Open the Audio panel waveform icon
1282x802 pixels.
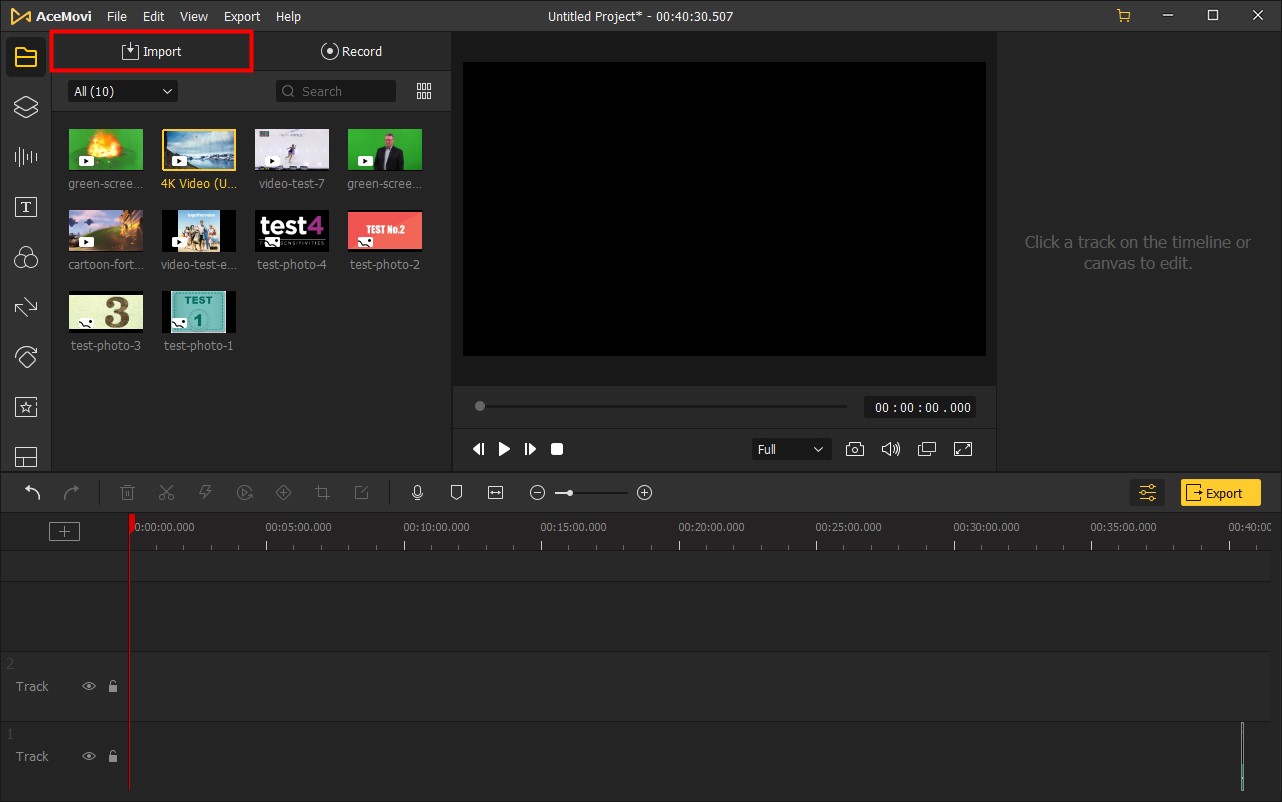tap(26, 157)
